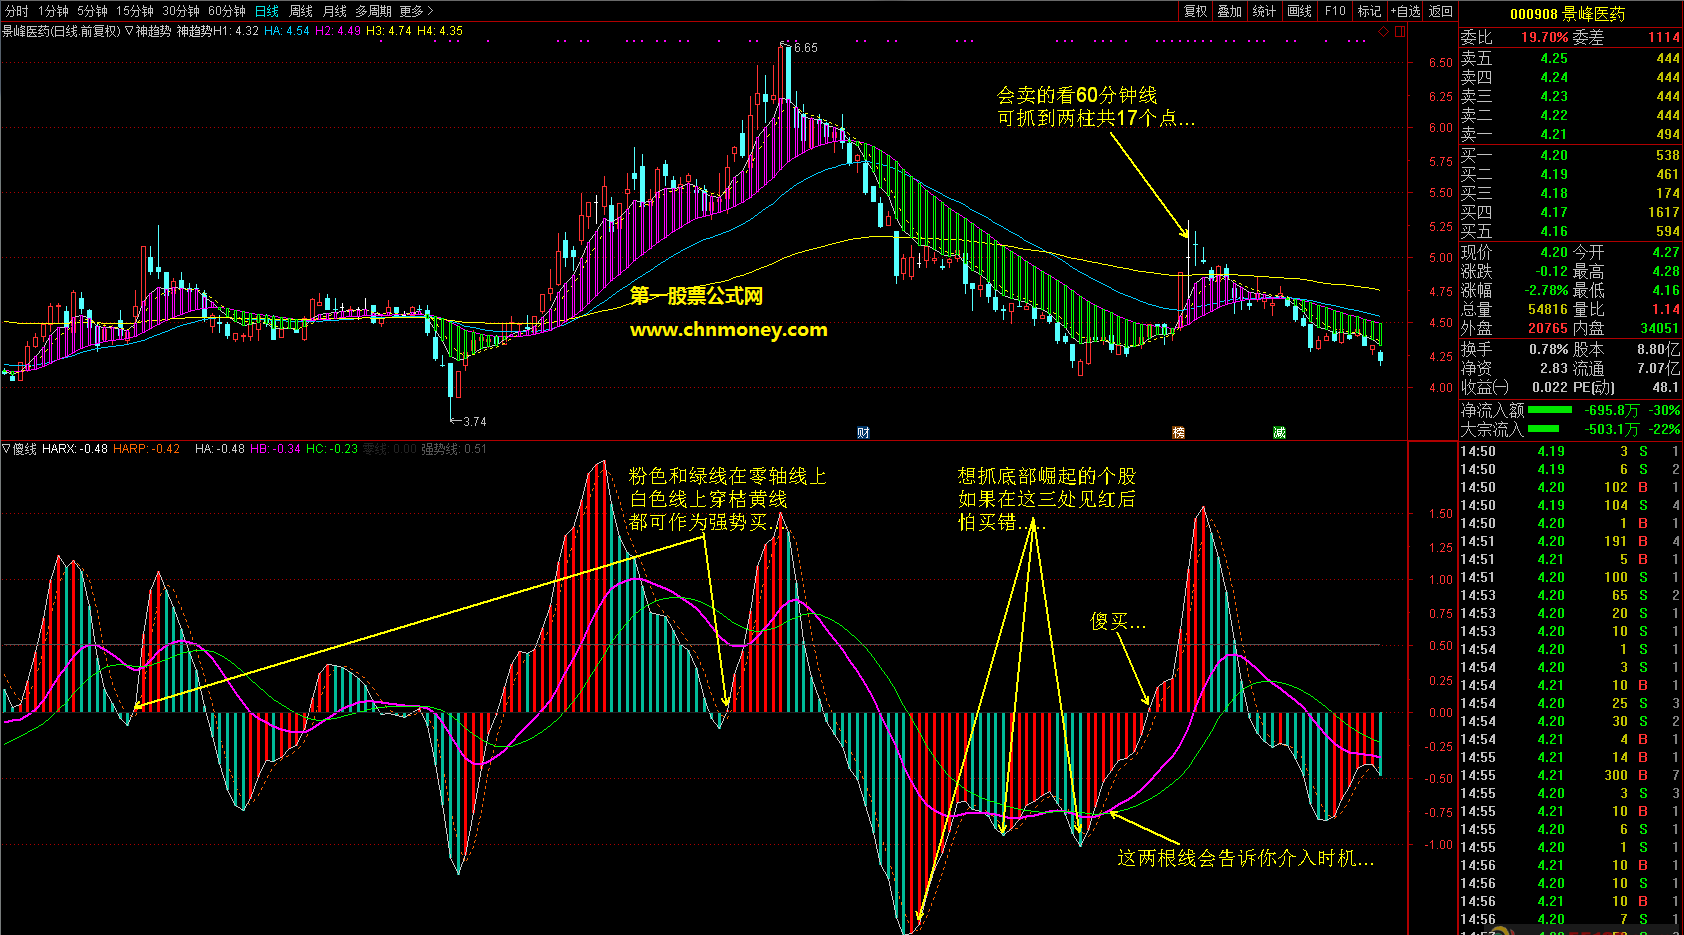Open the 傻线 sub-chart indicator dropdown triangle
1684x935 pixels.
7,449
